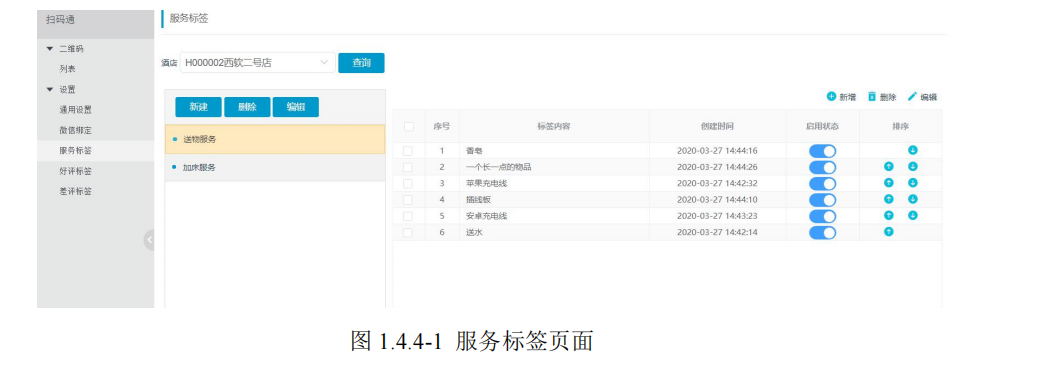Click the timestamp 2020-03-27 14:42:32
Image resolution: width=1049 pixels, height=366 pixels.
717,183
